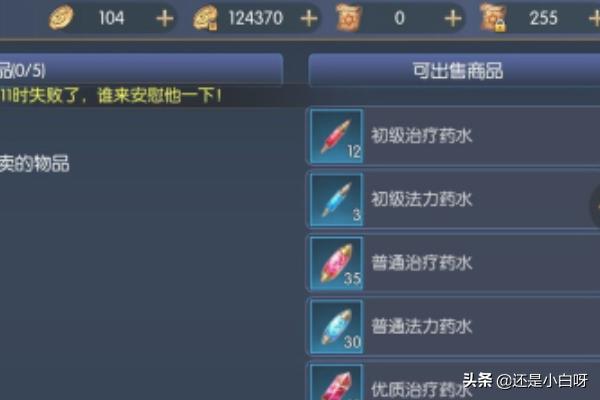
Task: Open the listed items (0/5) header tab
Action: 141,70
